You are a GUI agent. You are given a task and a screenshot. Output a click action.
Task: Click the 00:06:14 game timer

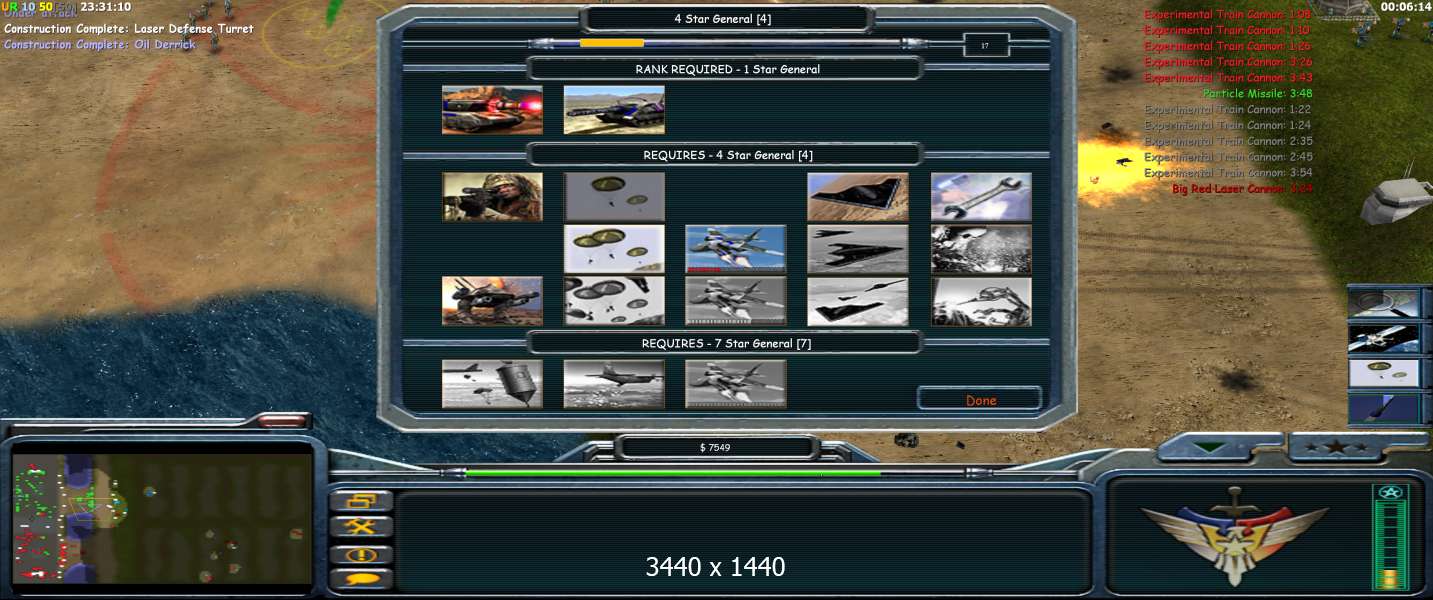point(1404,7)
